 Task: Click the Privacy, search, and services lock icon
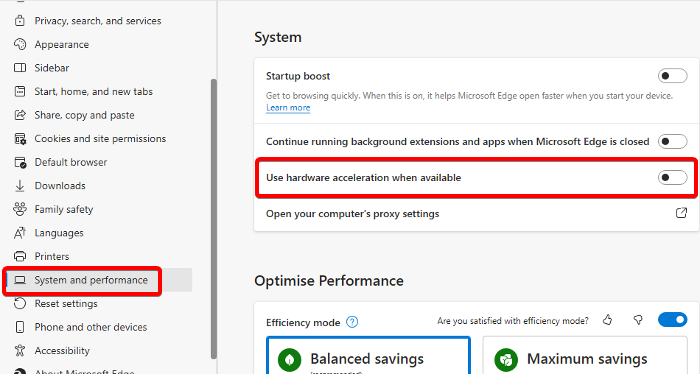[x=20, y=21]
